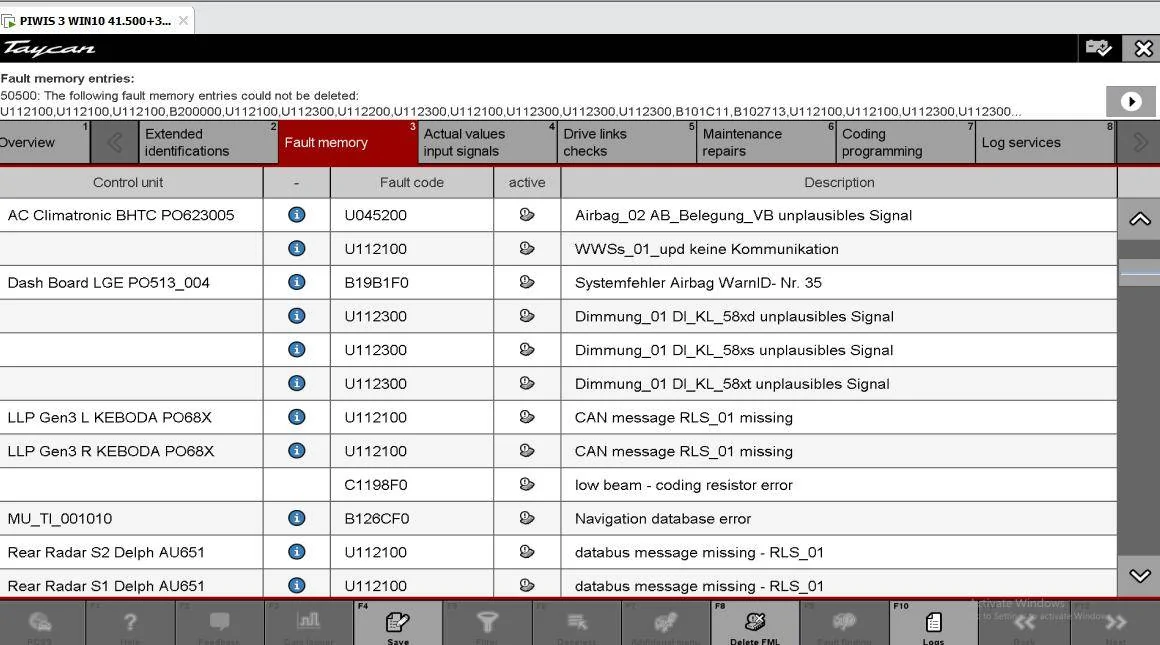Click active status icon for C1198F0
This screenshot has height=645, width=1160.
[x=527, y=484]
